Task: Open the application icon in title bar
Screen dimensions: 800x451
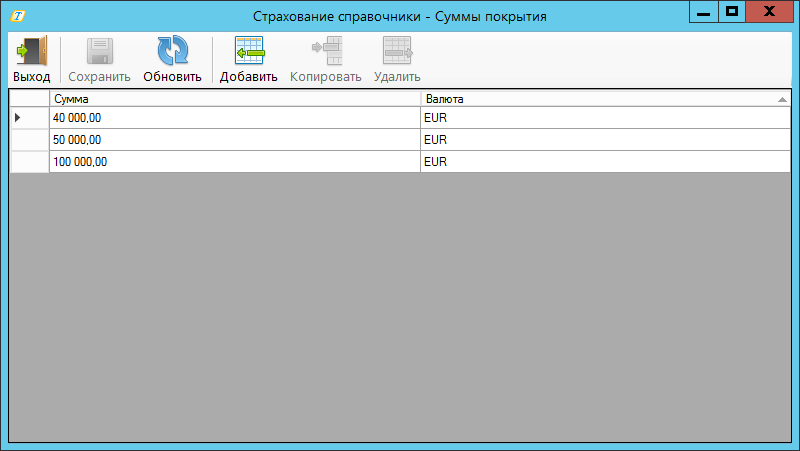Action: click(x=17, y=17)
